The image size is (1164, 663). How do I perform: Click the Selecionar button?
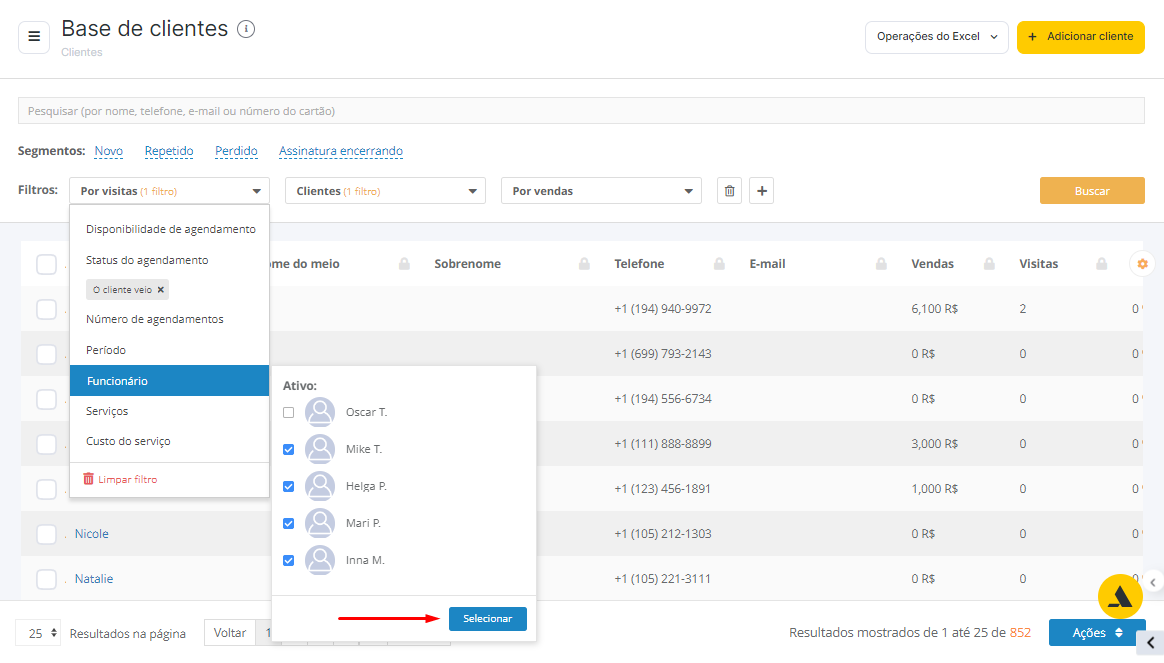click(x=488, y=618)
